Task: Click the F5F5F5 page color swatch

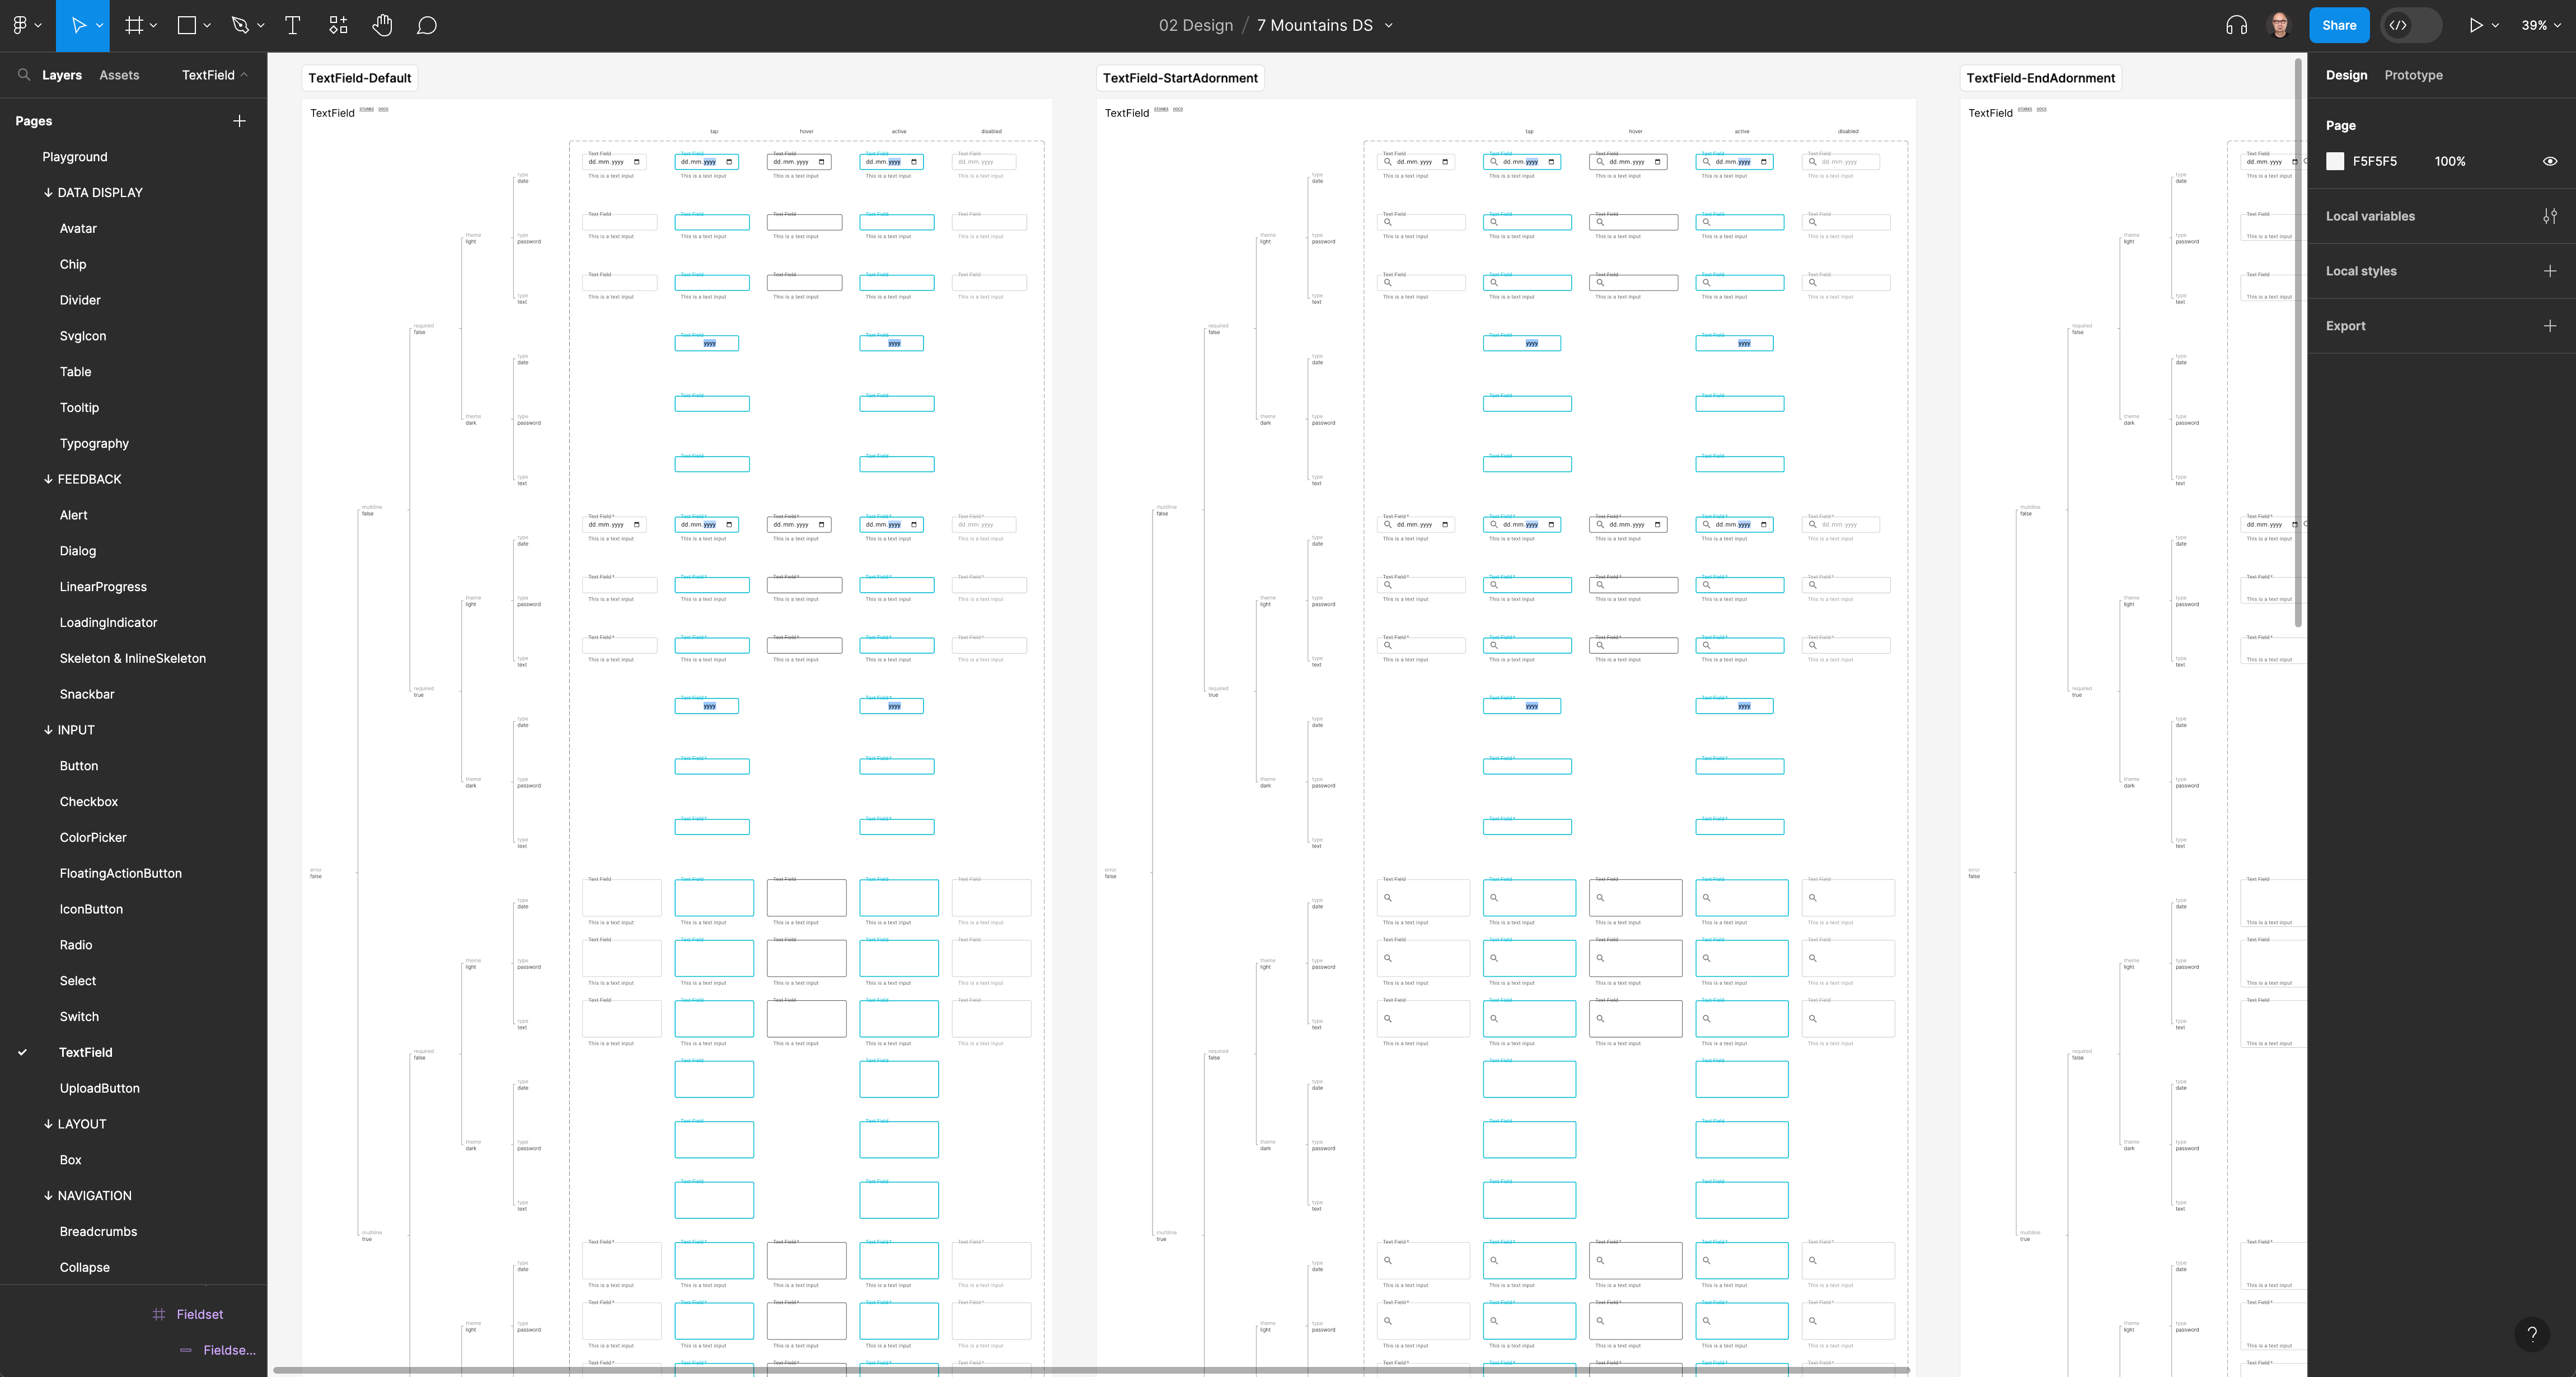Action: pos(2335,161)
